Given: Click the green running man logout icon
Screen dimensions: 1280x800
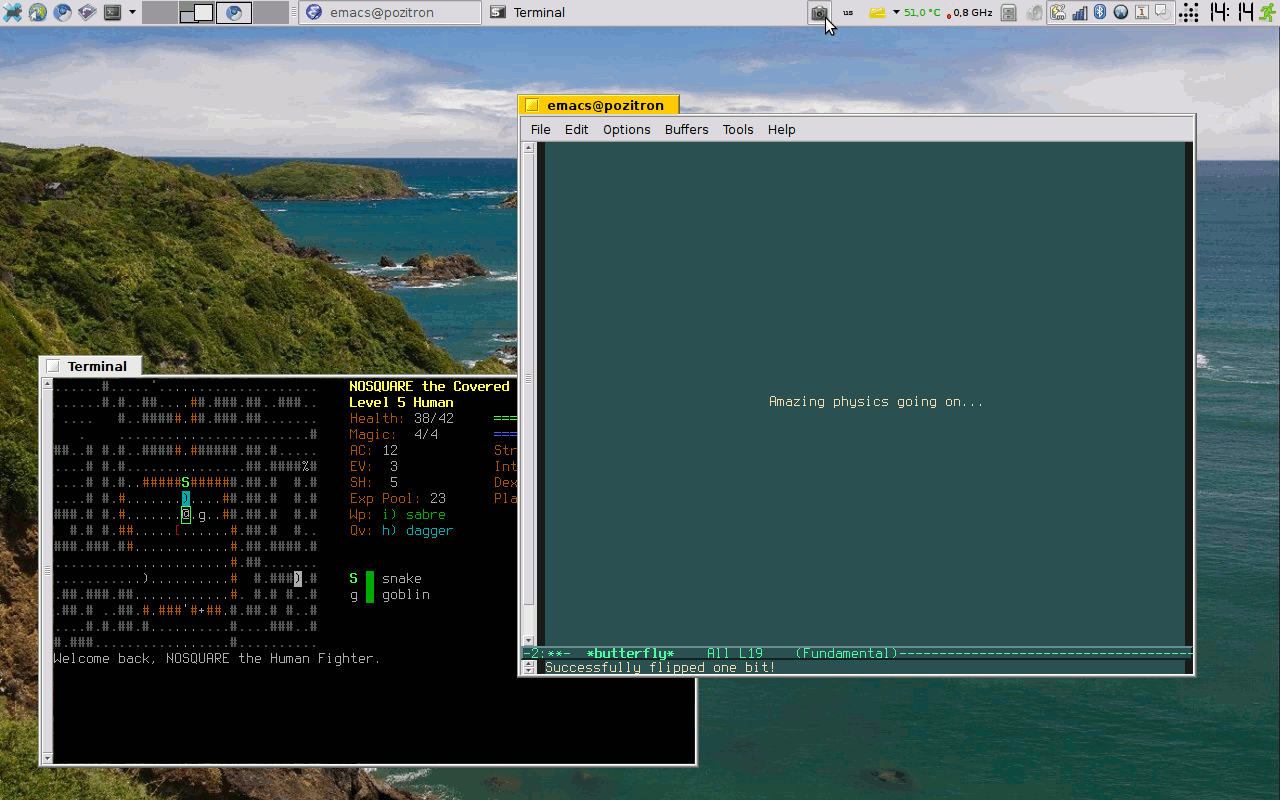Looking at the screenshot, I should click(1267, 13).
